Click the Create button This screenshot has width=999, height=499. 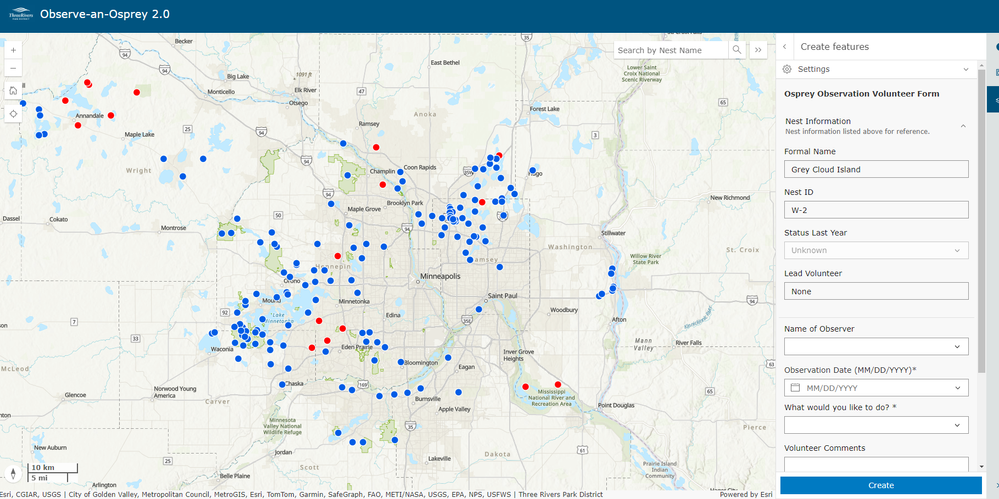880,485
